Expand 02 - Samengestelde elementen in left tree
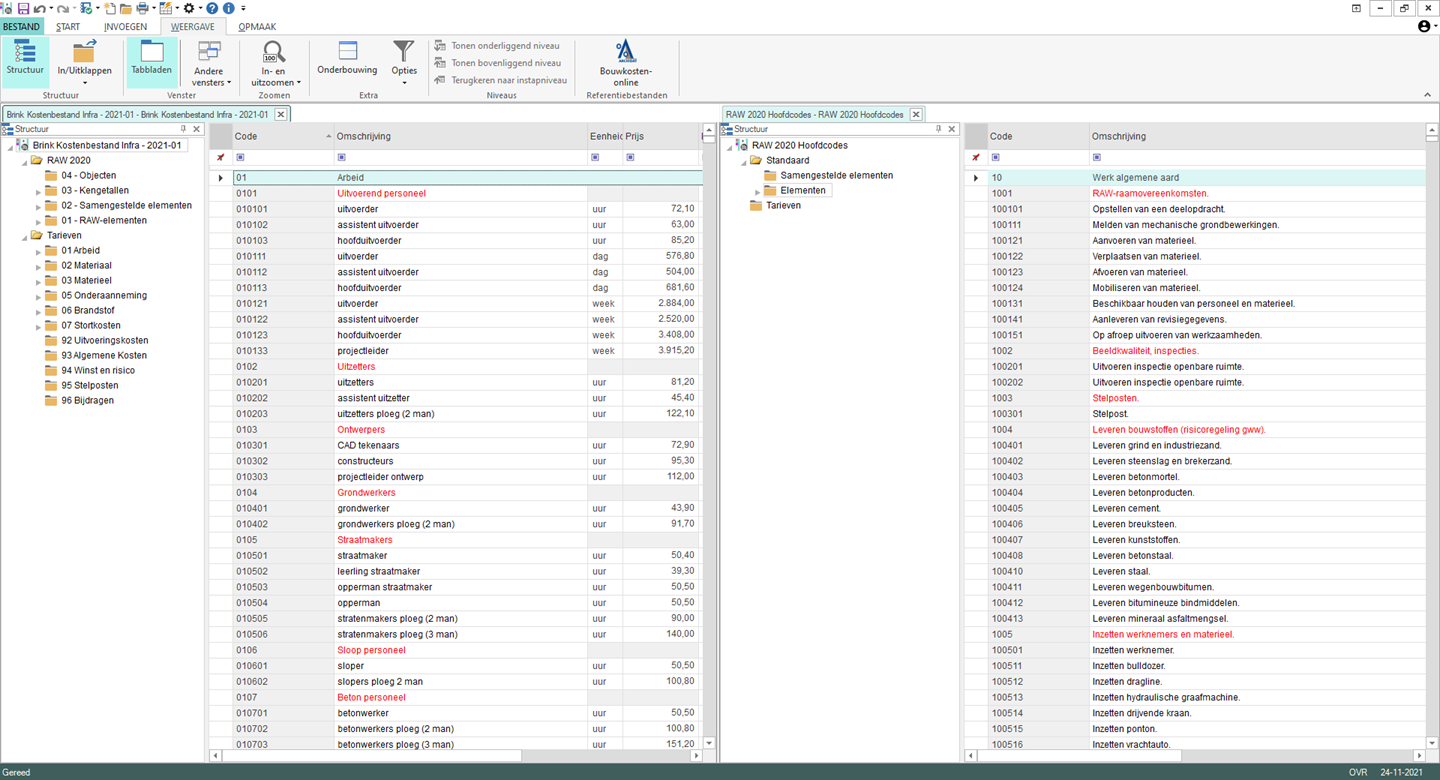The width and height of the screenshot is (1440, 780). tap(39, 206)
